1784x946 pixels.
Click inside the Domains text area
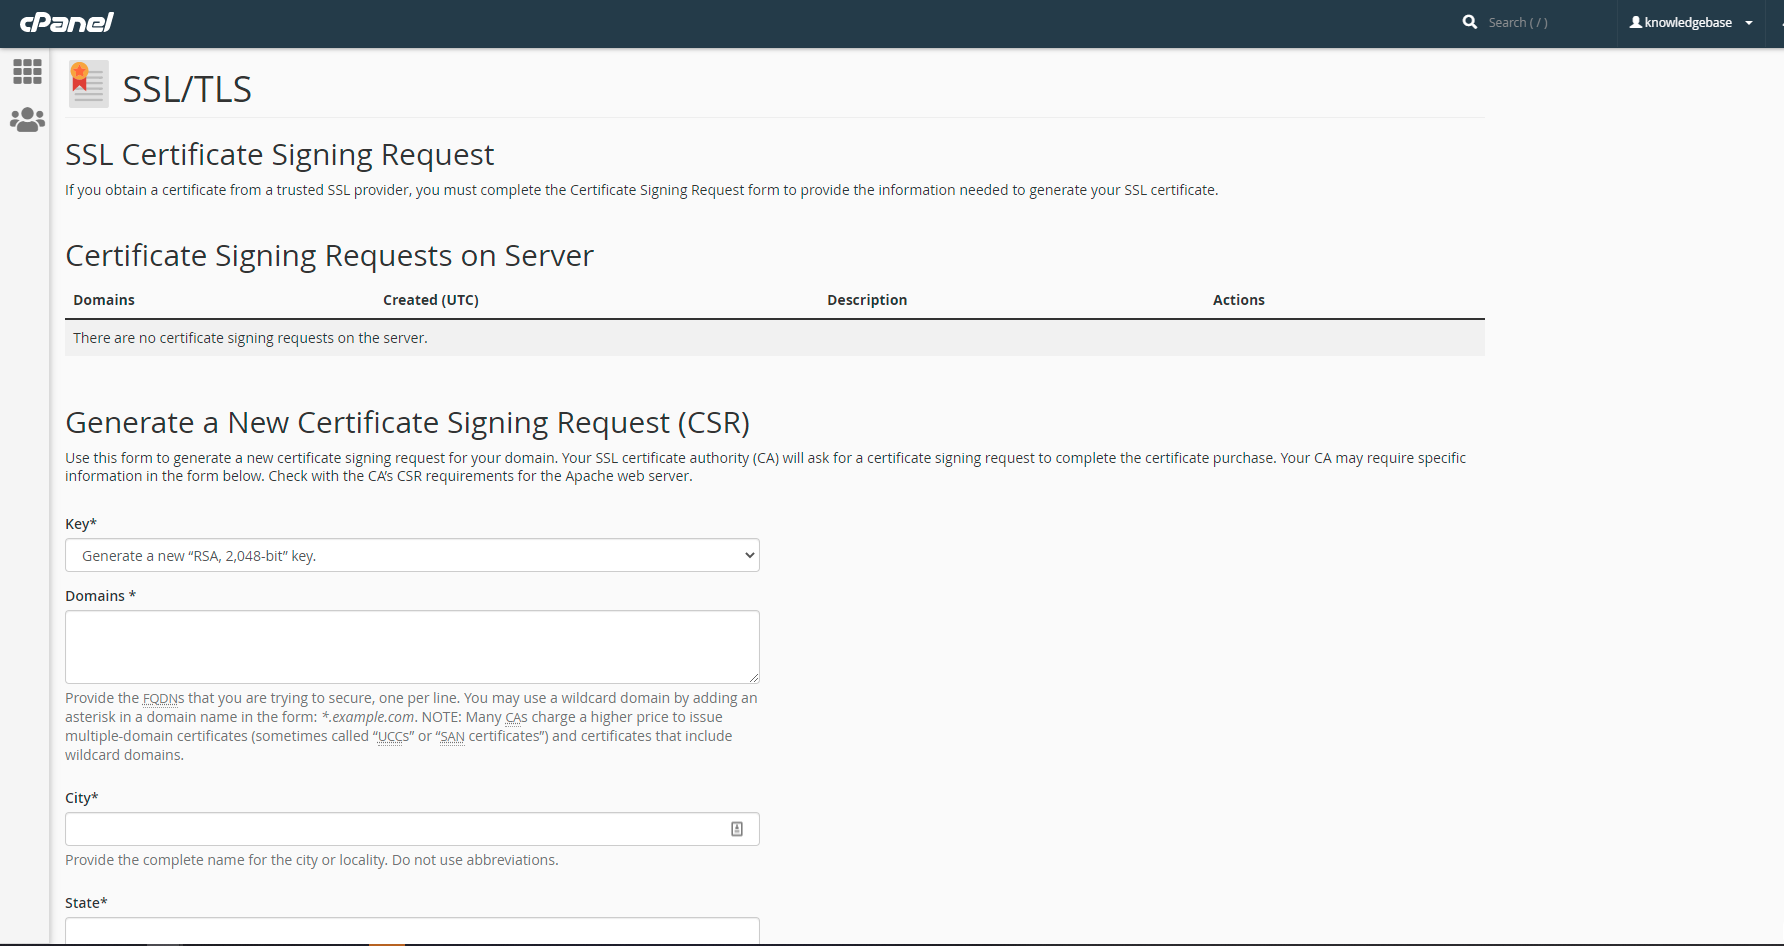411,646
